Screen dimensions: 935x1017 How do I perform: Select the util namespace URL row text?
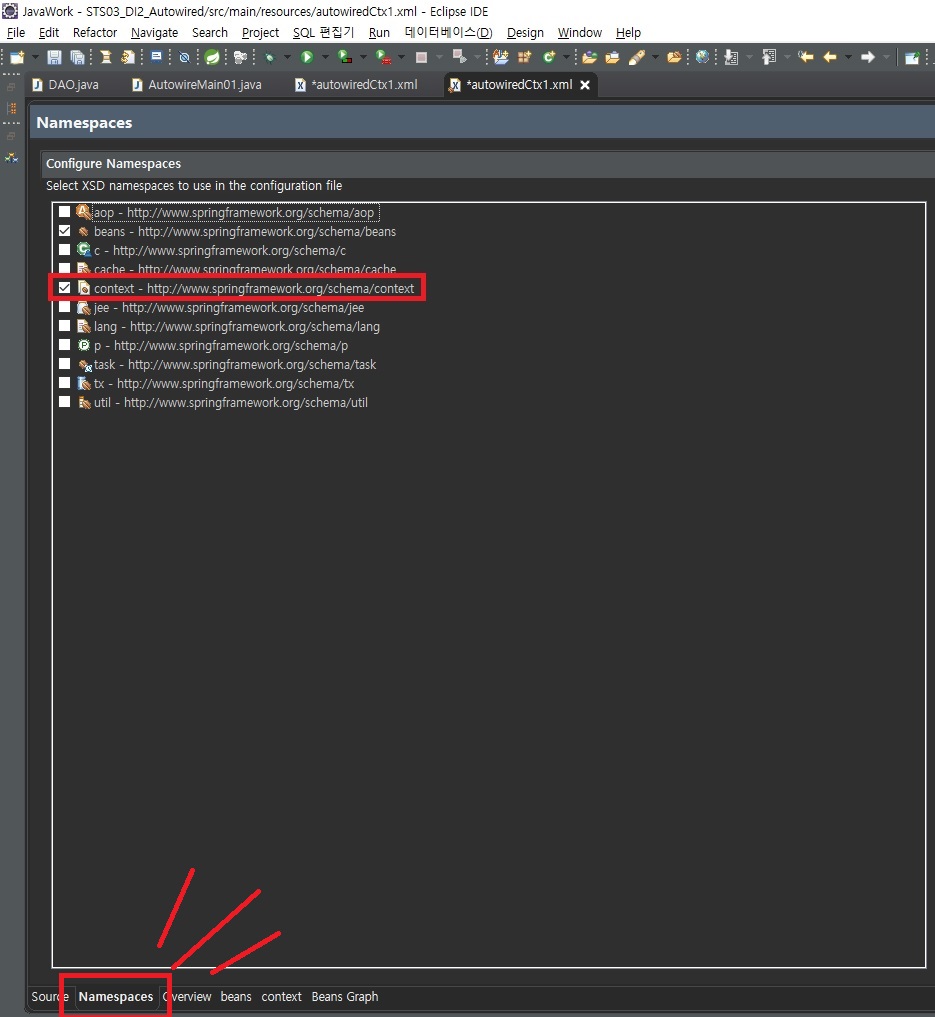[231, 402]
